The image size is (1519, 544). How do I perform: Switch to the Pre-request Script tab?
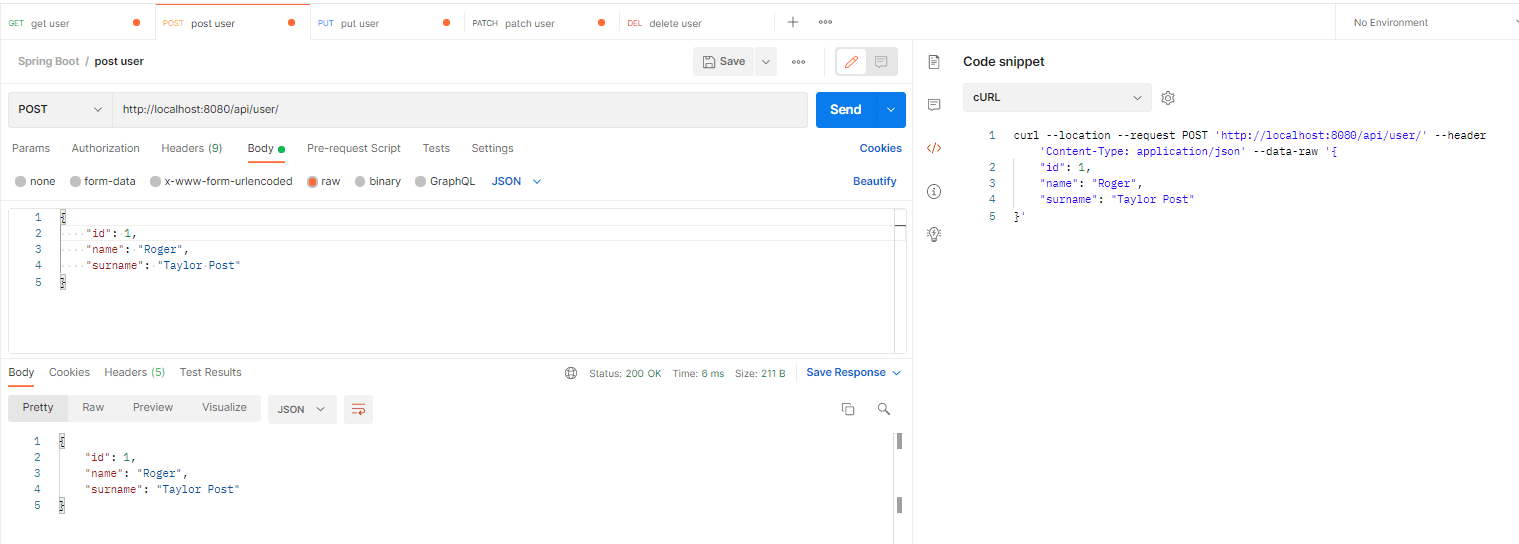point(353,148)
